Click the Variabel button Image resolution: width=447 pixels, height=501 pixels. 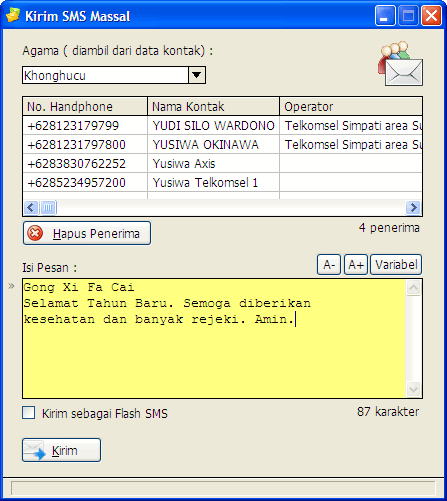396,265
